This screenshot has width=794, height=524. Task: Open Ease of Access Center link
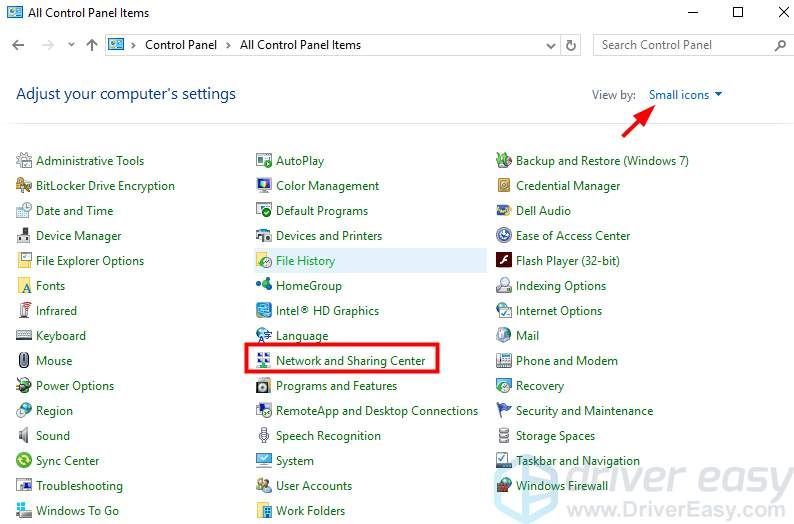[x=573, y=235]
